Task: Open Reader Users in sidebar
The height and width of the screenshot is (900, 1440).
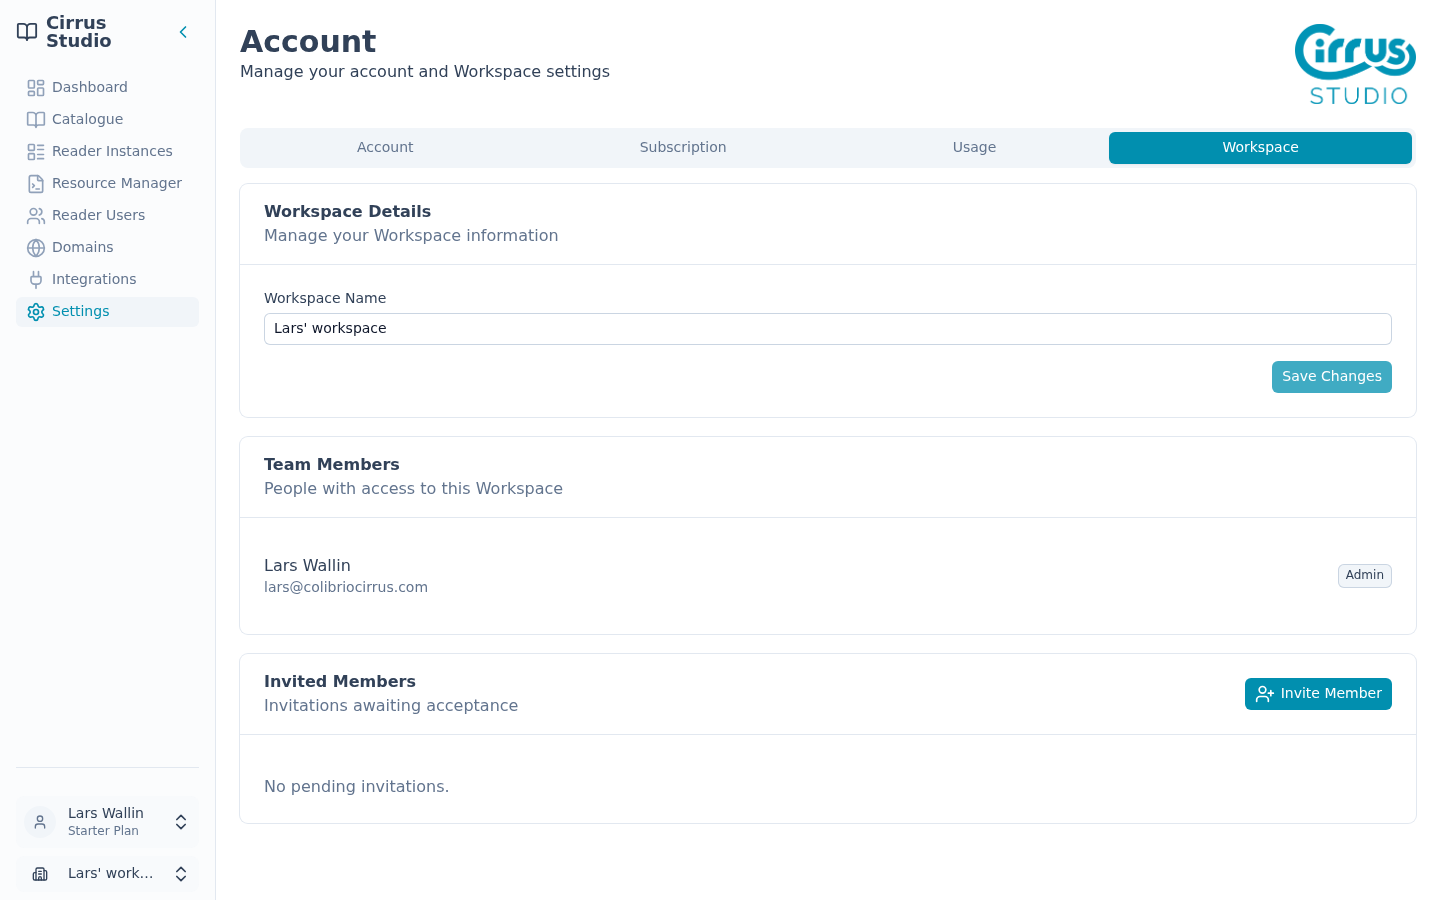Action: pyautogui.click(x=107, y=216)
